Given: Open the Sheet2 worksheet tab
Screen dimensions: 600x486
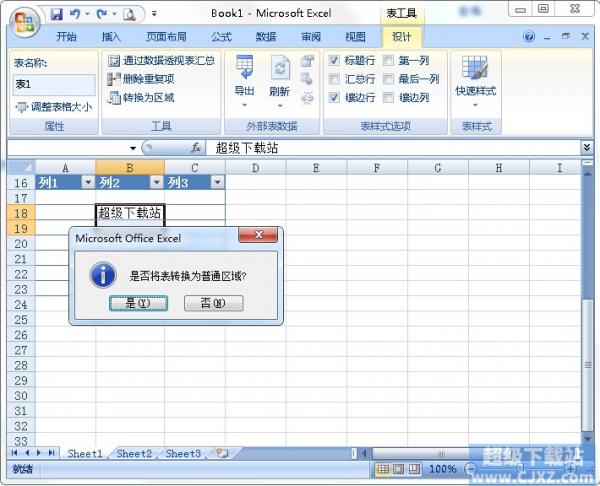Looking at the screenshot, I should [x=134, y=453].
